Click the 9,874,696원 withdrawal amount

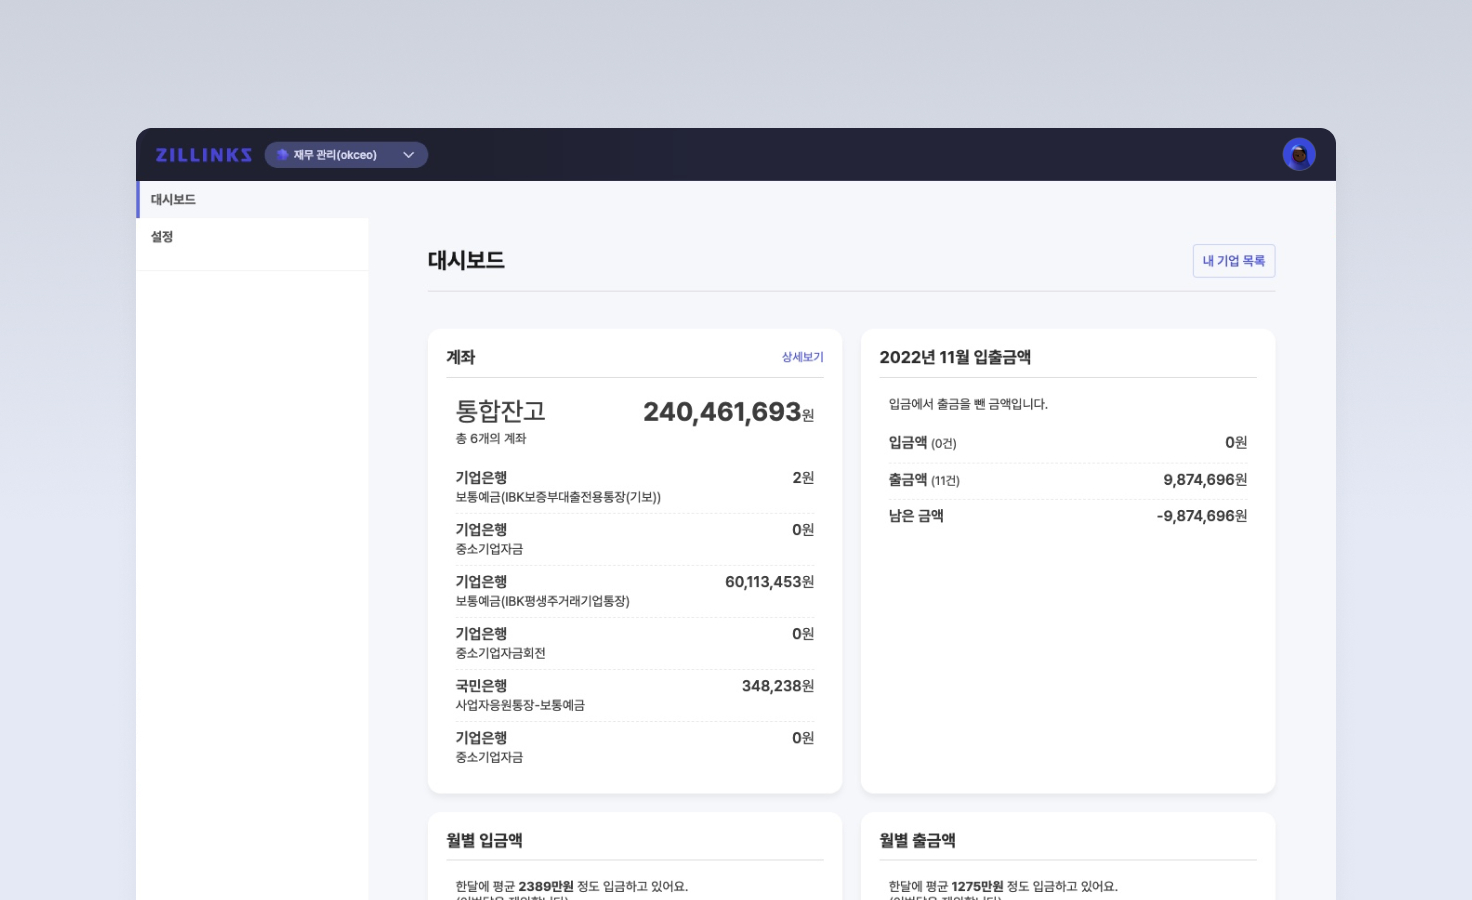1205,480
